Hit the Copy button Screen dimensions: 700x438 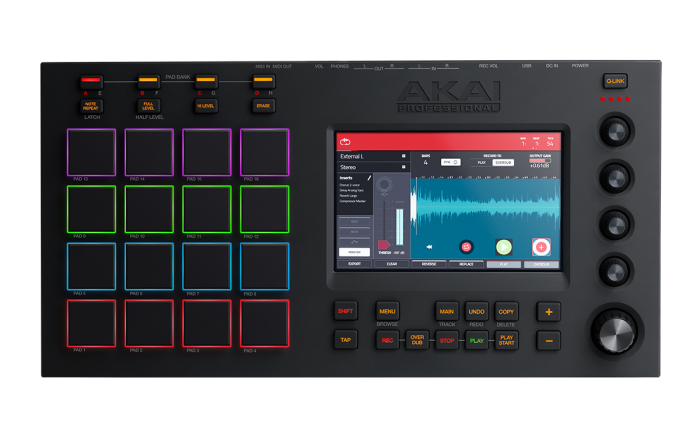(x=506, y=311)
